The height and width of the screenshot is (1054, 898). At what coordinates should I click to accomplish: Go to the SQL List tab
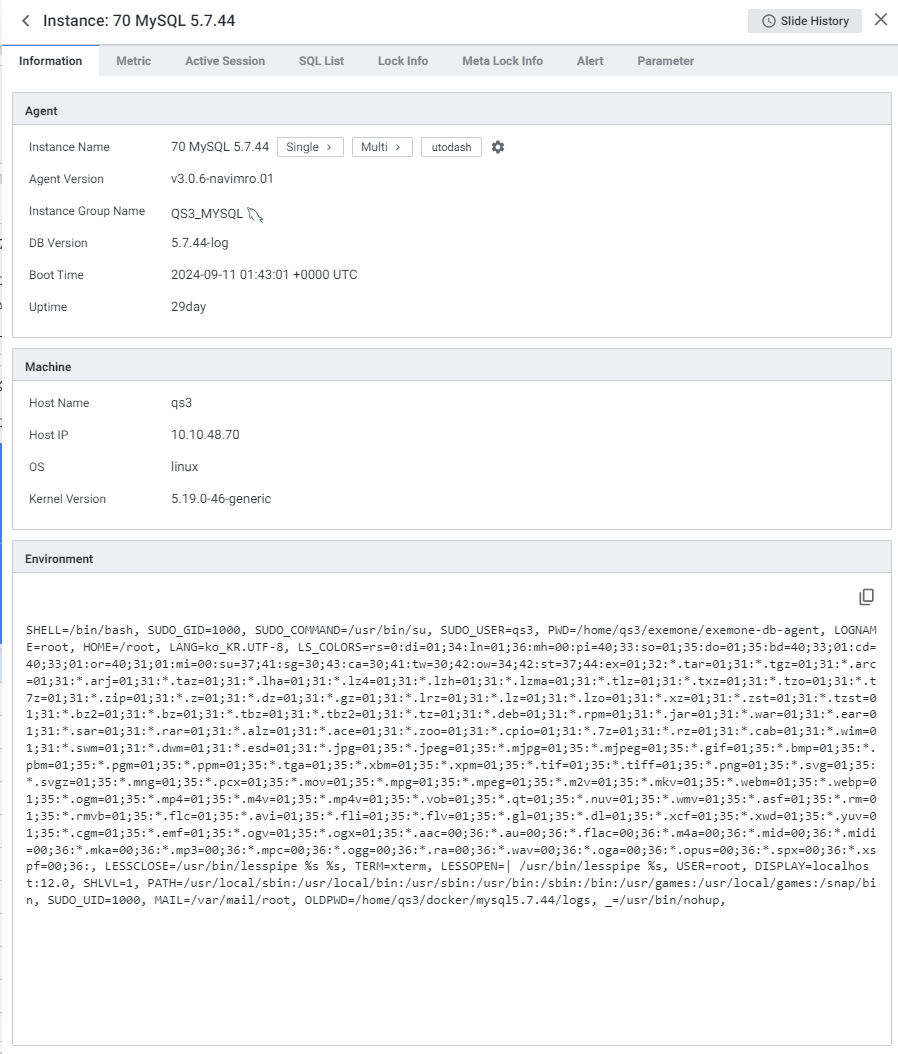[321, 61]
